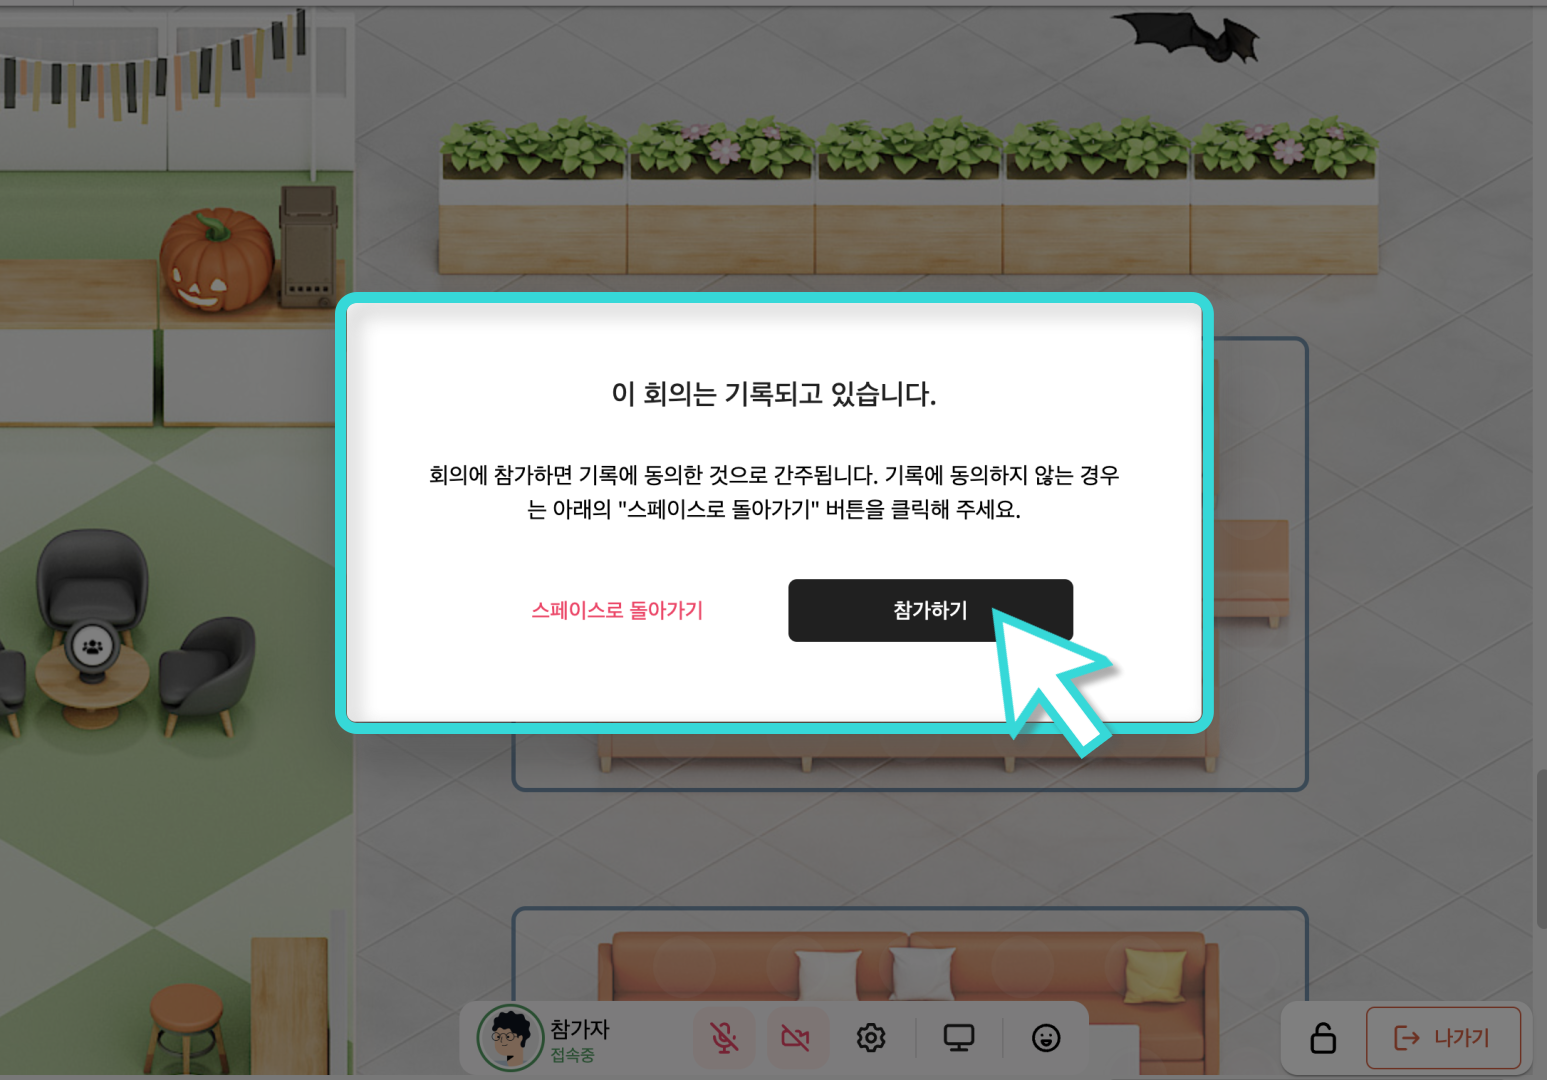The height and width of the screenshot is (1080, 1547).
Task: Click the black bat decoration
Action: 1188,37
